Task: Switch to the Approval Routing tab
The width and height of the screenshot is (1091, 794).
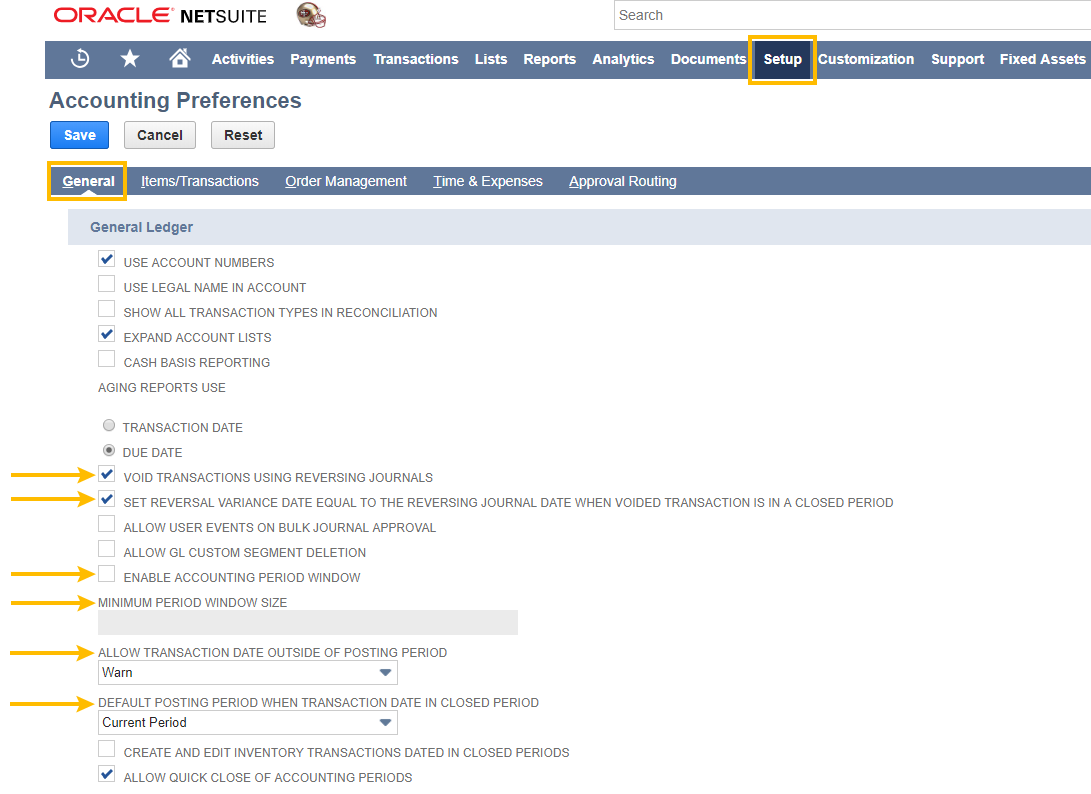Action: click(622, 181)
